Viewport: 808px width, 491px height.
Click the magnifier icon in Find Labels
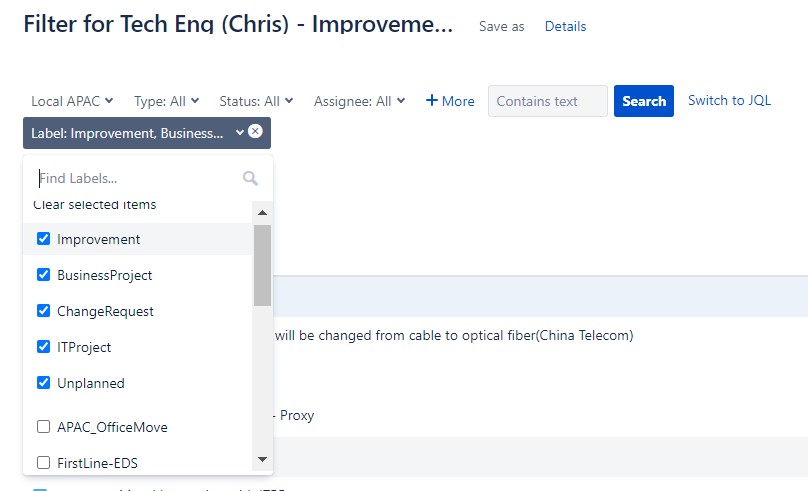point(250,178)
